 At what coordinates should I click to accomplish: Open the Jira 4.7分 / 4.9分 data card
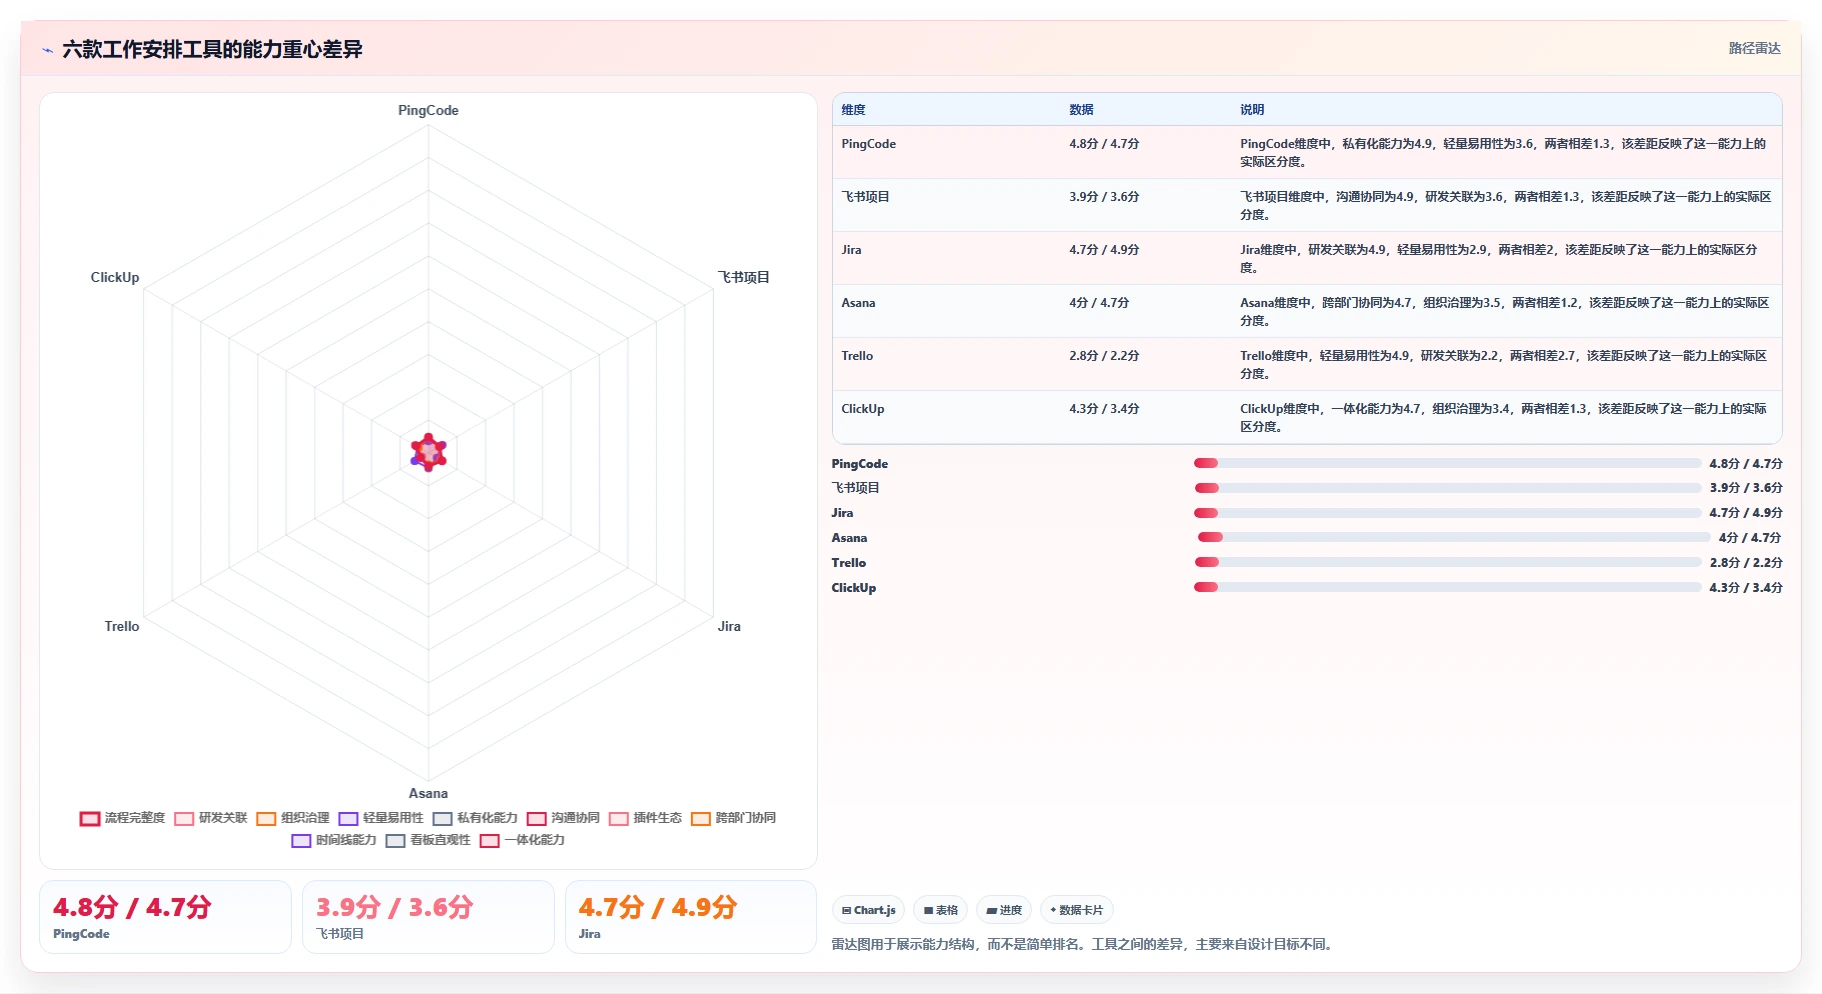[691, 917]
